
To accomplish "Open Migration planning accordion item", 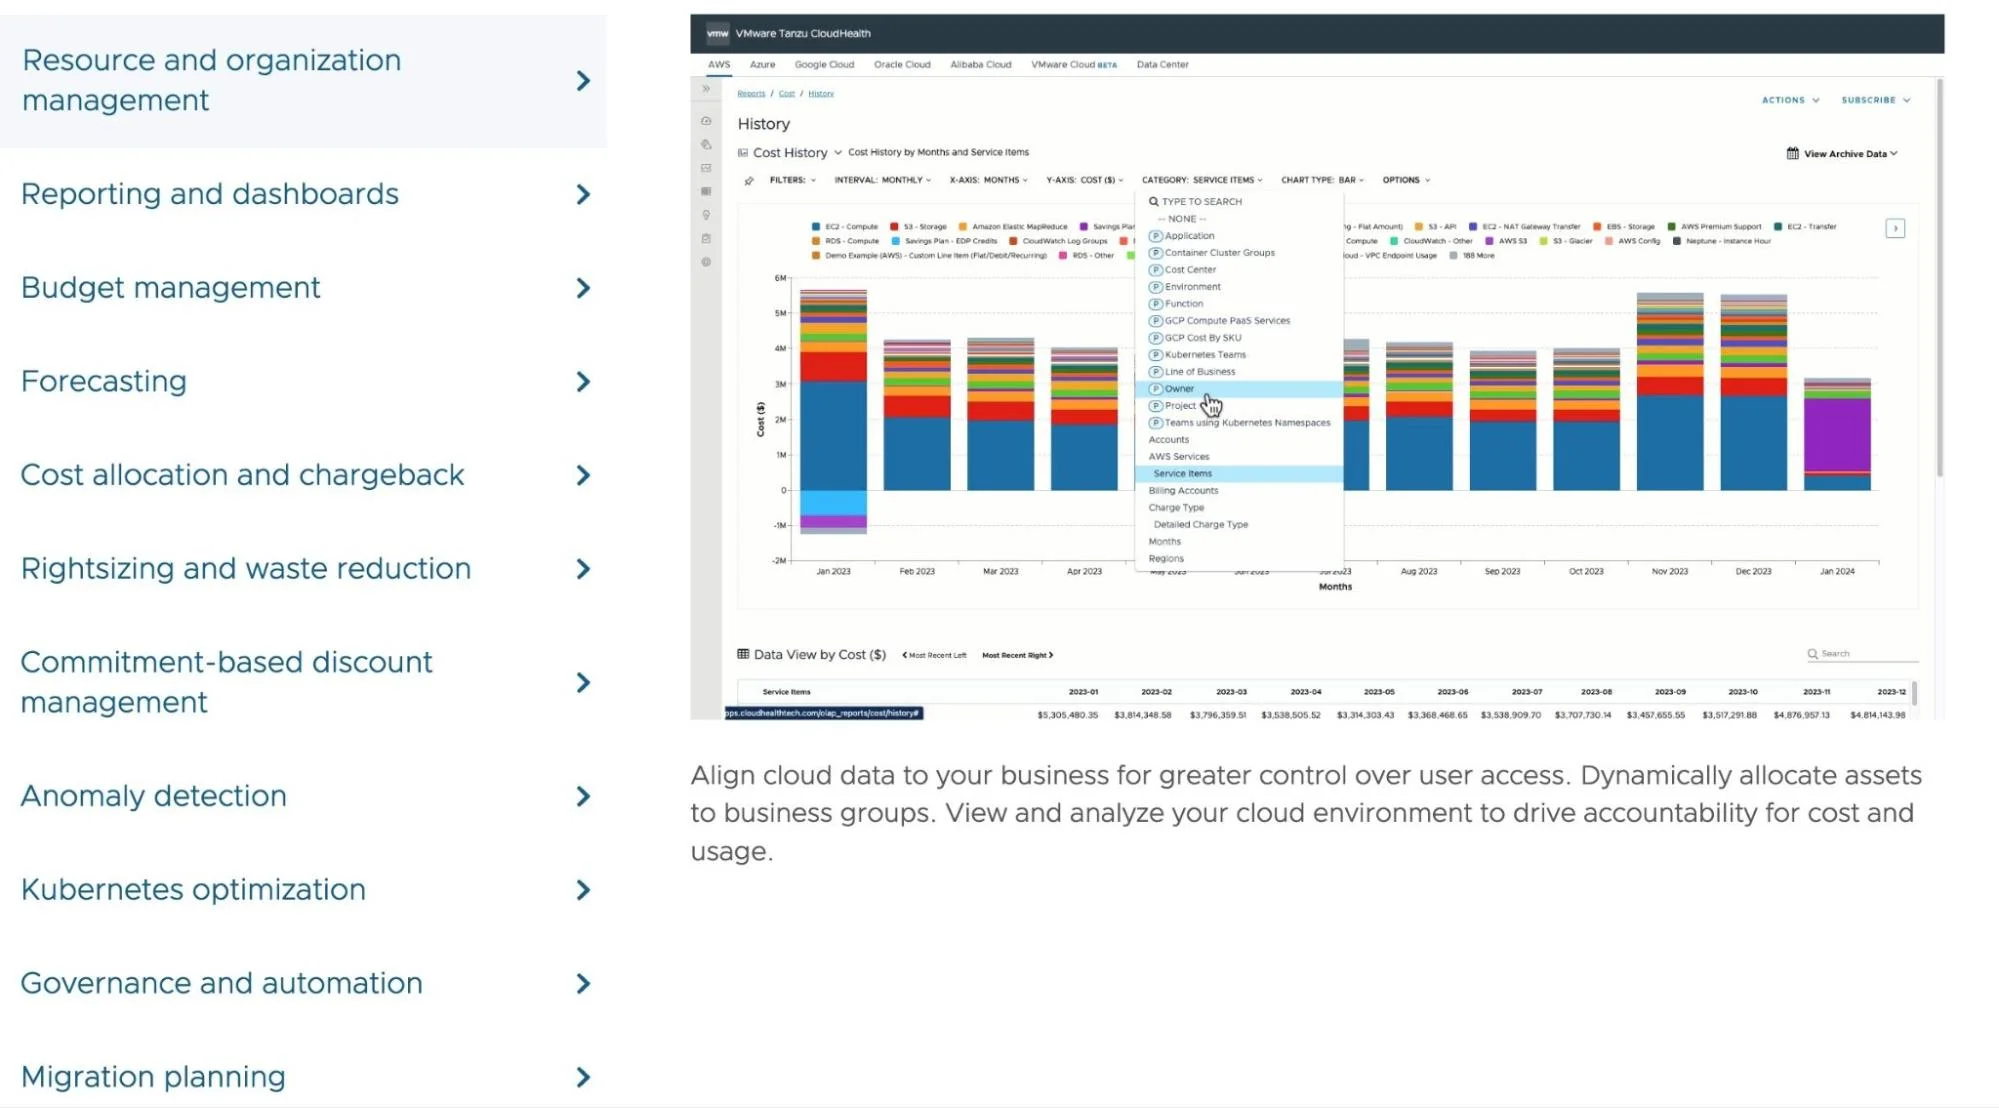I will point(303,1077).
